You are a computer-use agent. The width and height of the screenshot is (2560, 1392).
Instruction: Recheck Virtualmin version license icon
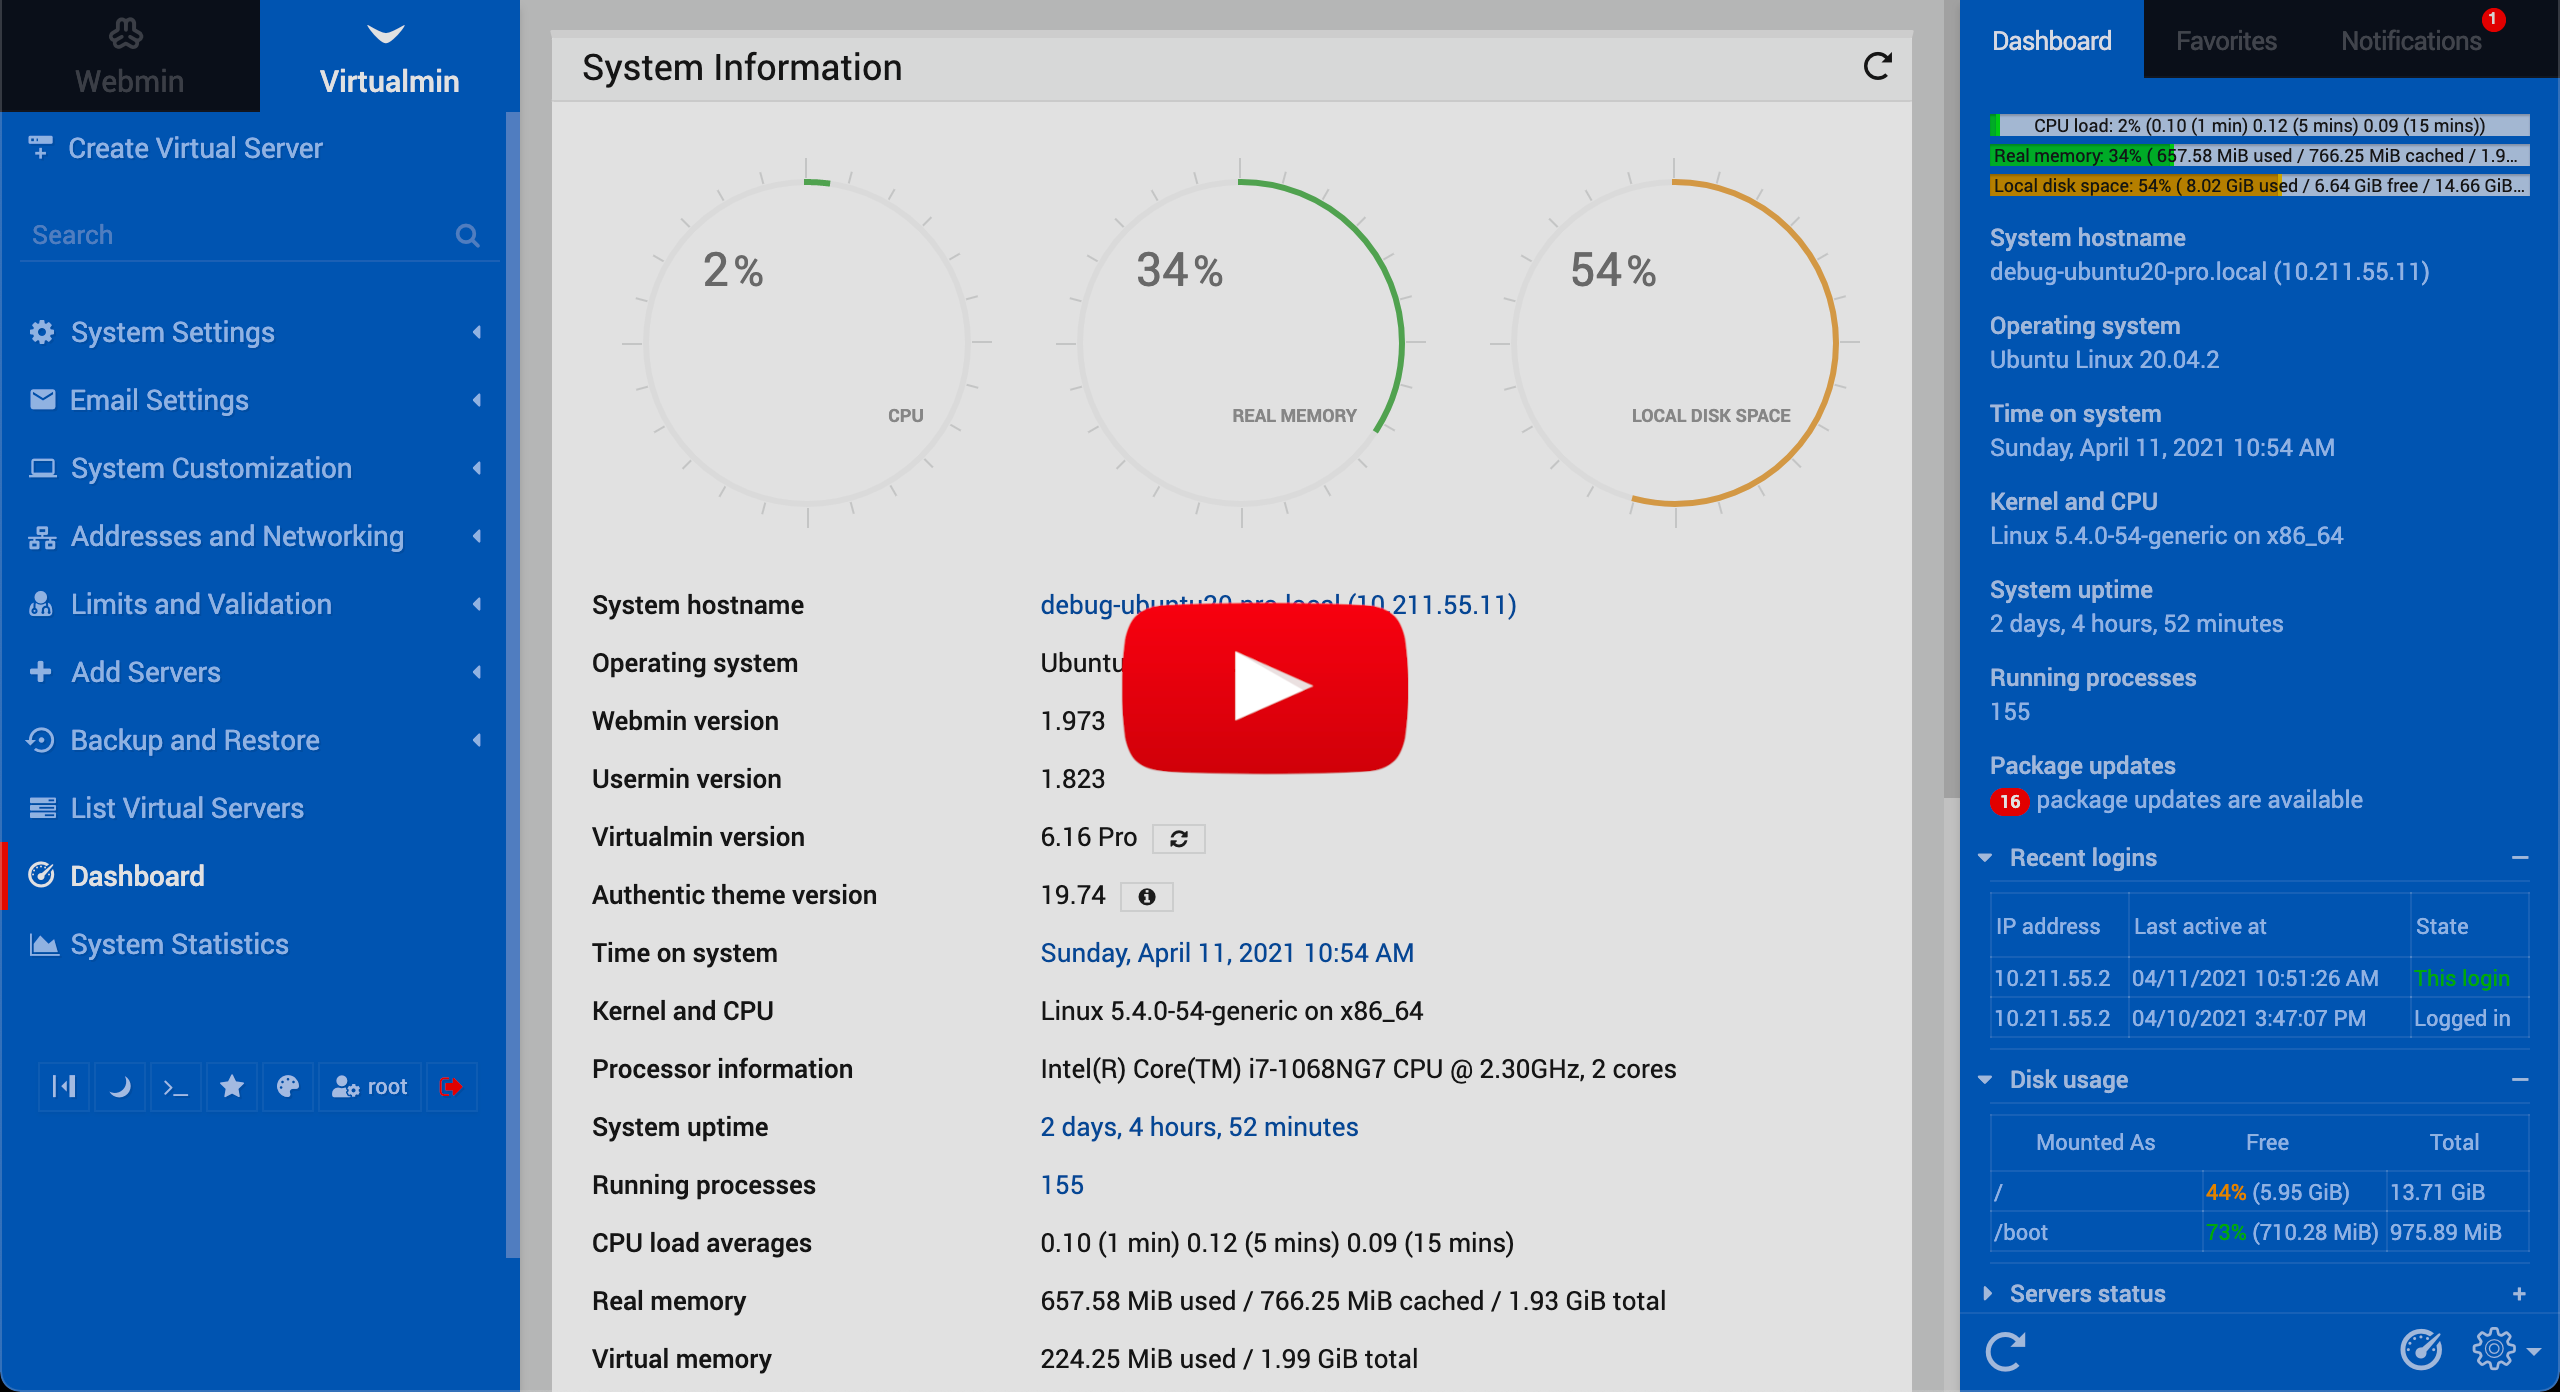[1179, 839]
